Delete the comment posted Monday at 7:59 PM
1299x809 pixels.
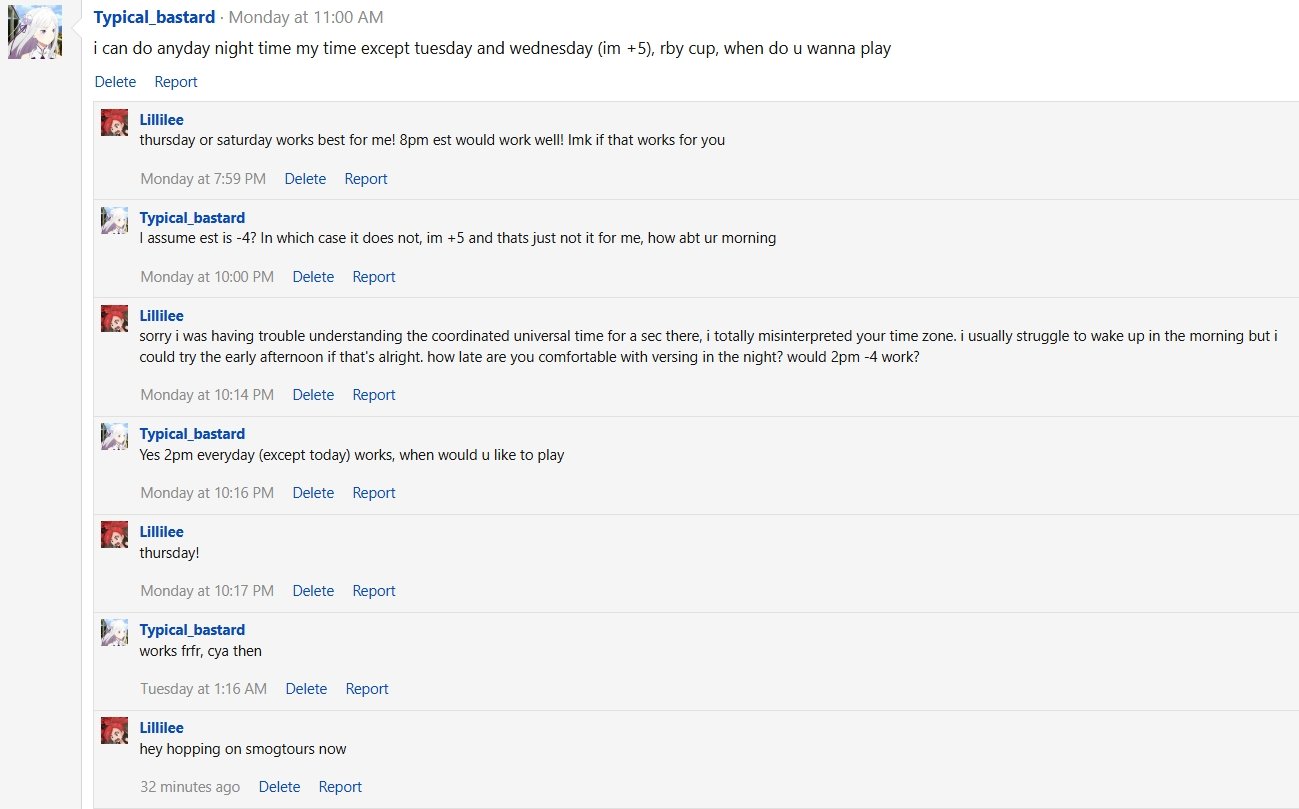[305, 179]
